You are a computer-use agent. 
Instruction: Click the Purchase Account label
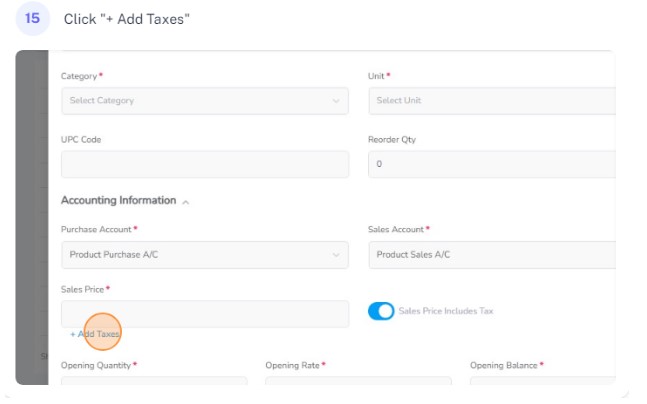point(96,229)
